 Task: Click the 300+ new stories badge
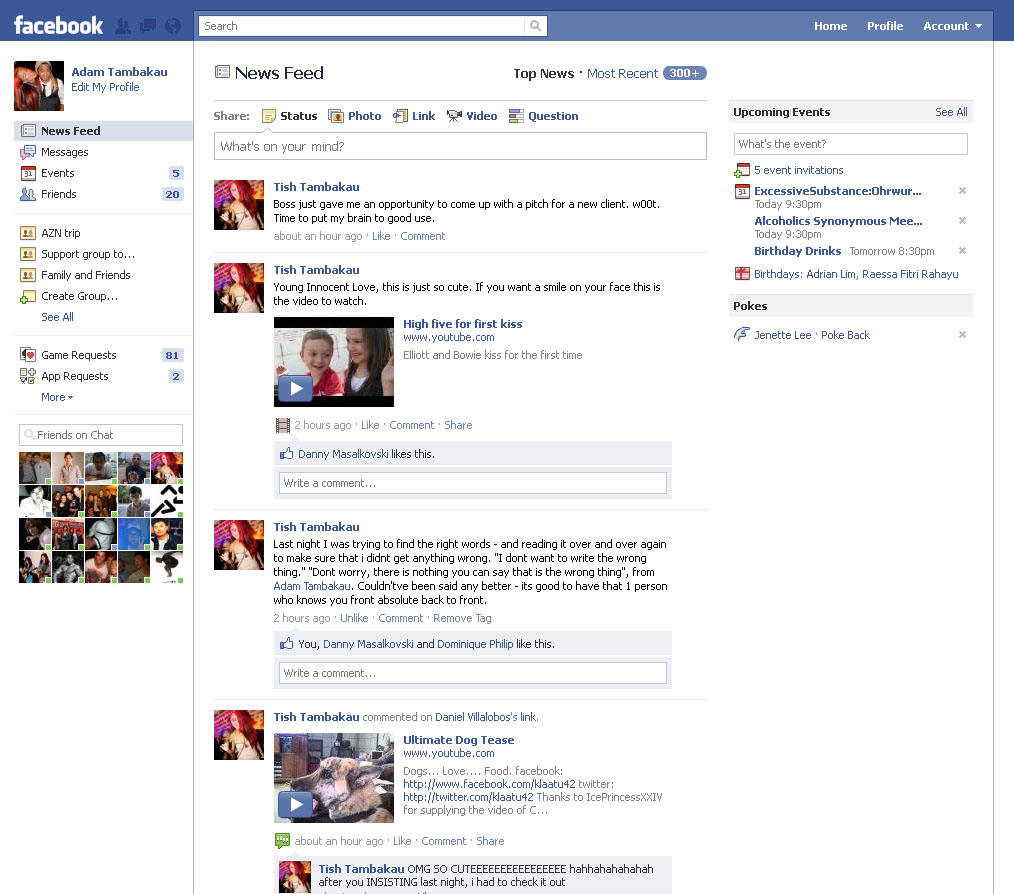684,73
